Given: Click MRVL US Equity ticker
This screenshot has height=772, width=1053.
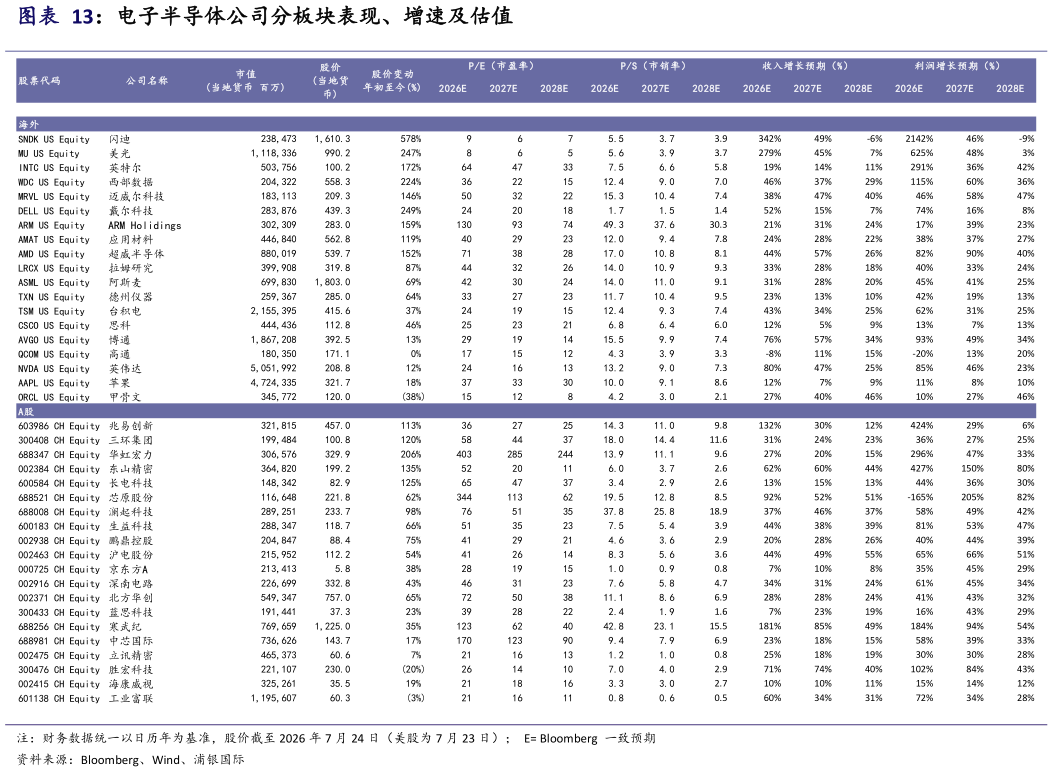Looking at the screenshot, I should click(54, 197).
